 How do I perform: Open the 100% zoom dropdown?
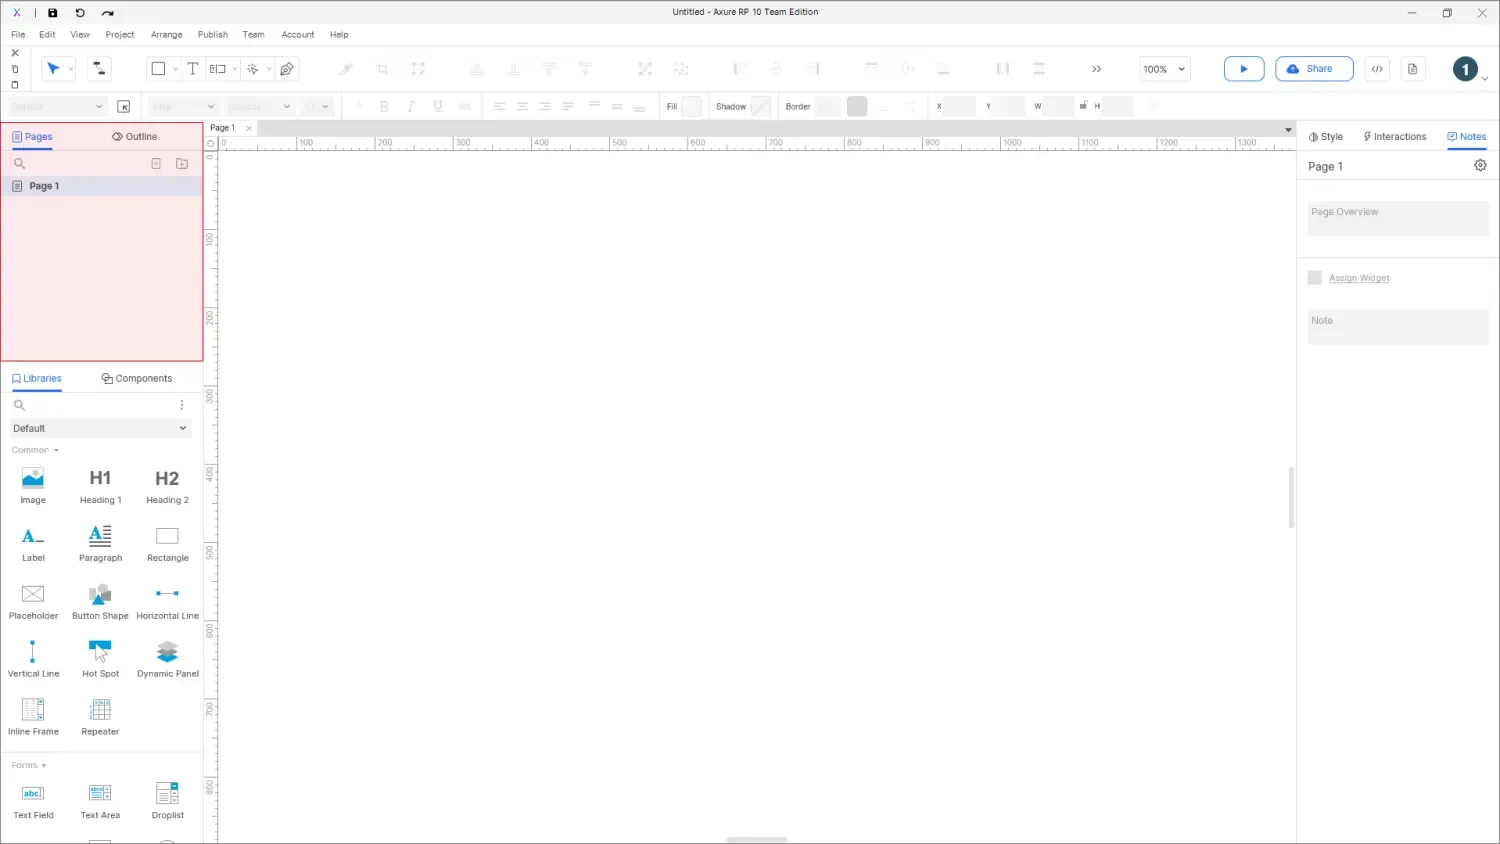click(x=1164, y=69)
